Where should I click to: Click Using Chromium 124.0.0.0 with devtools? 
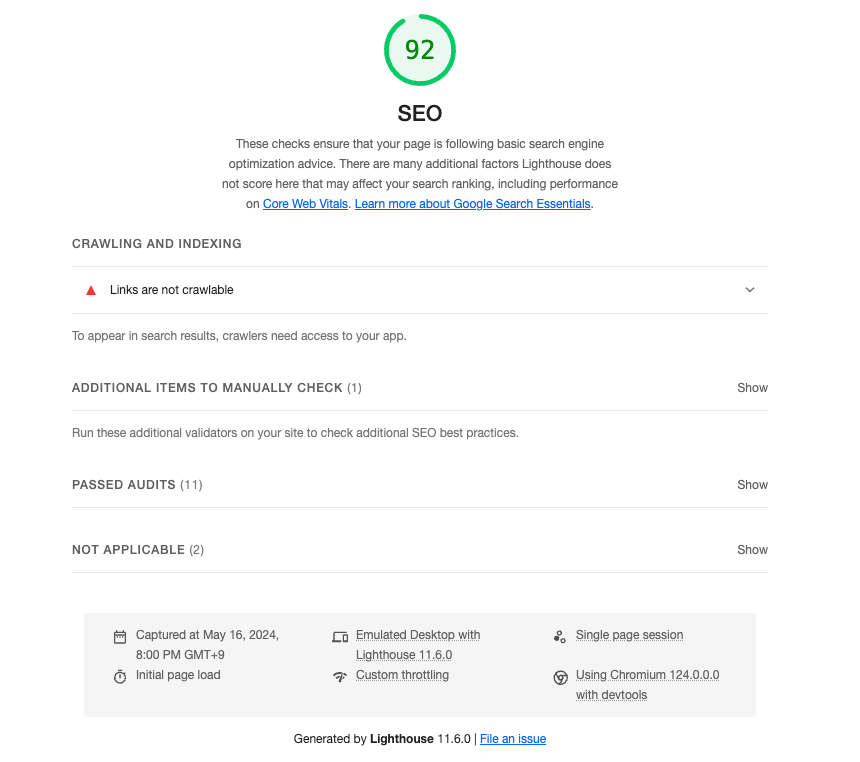(647, 685)
